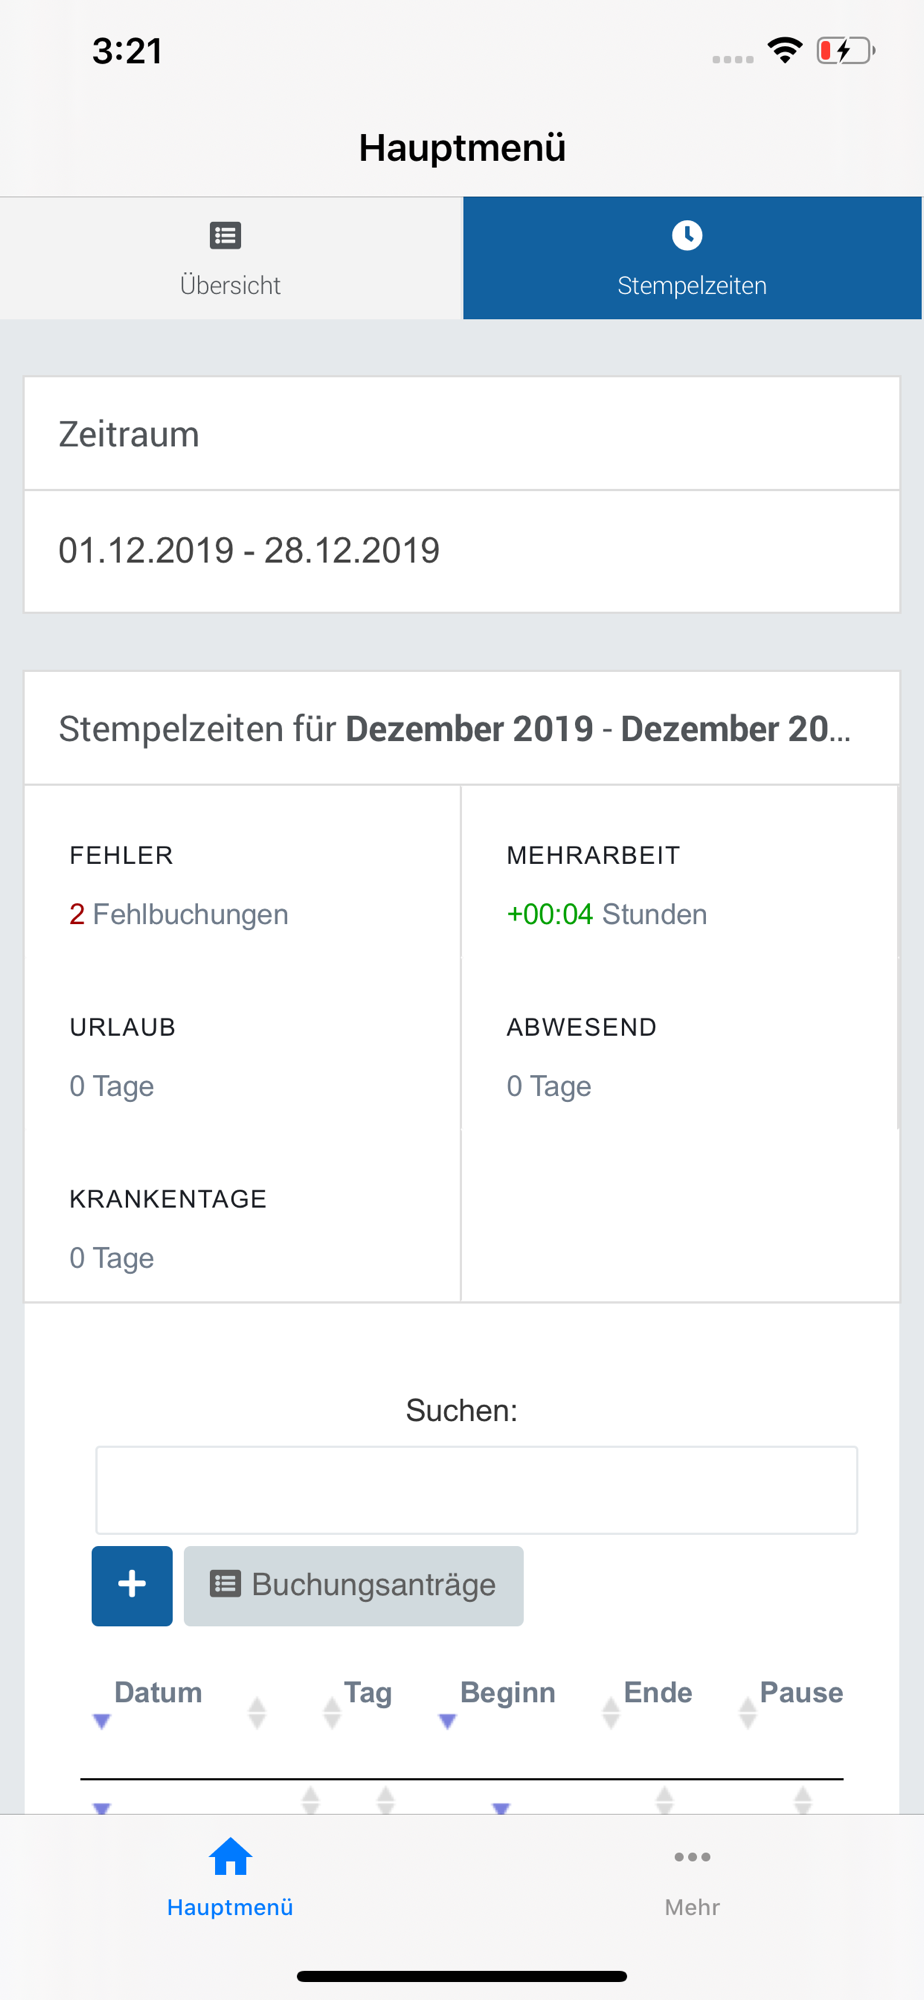Screen dimensions: 924x2000
Task: Tap the battery charging indicator
Action: click(845, 50)
